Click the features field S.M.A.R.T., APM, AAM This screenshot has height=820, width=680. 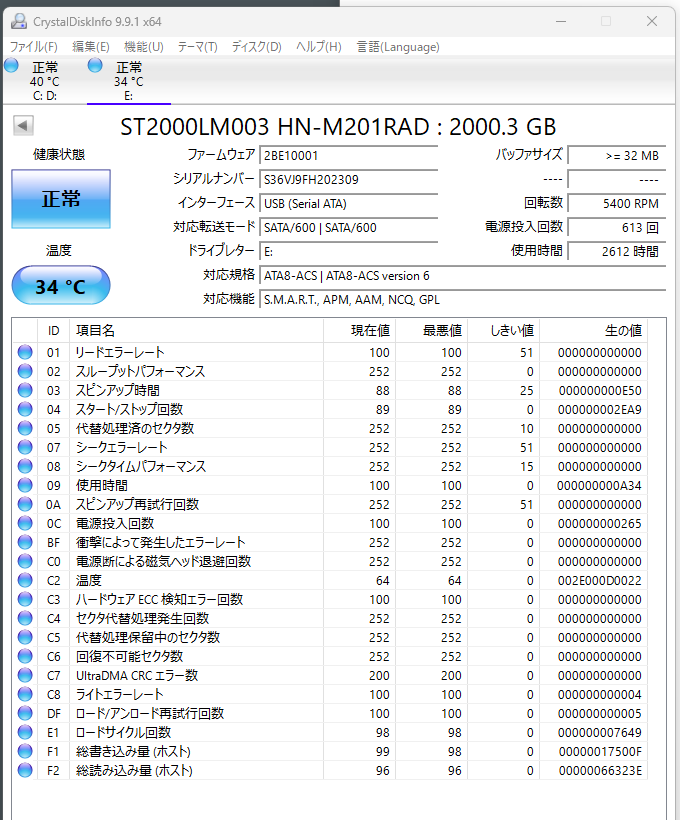point(462,300)
